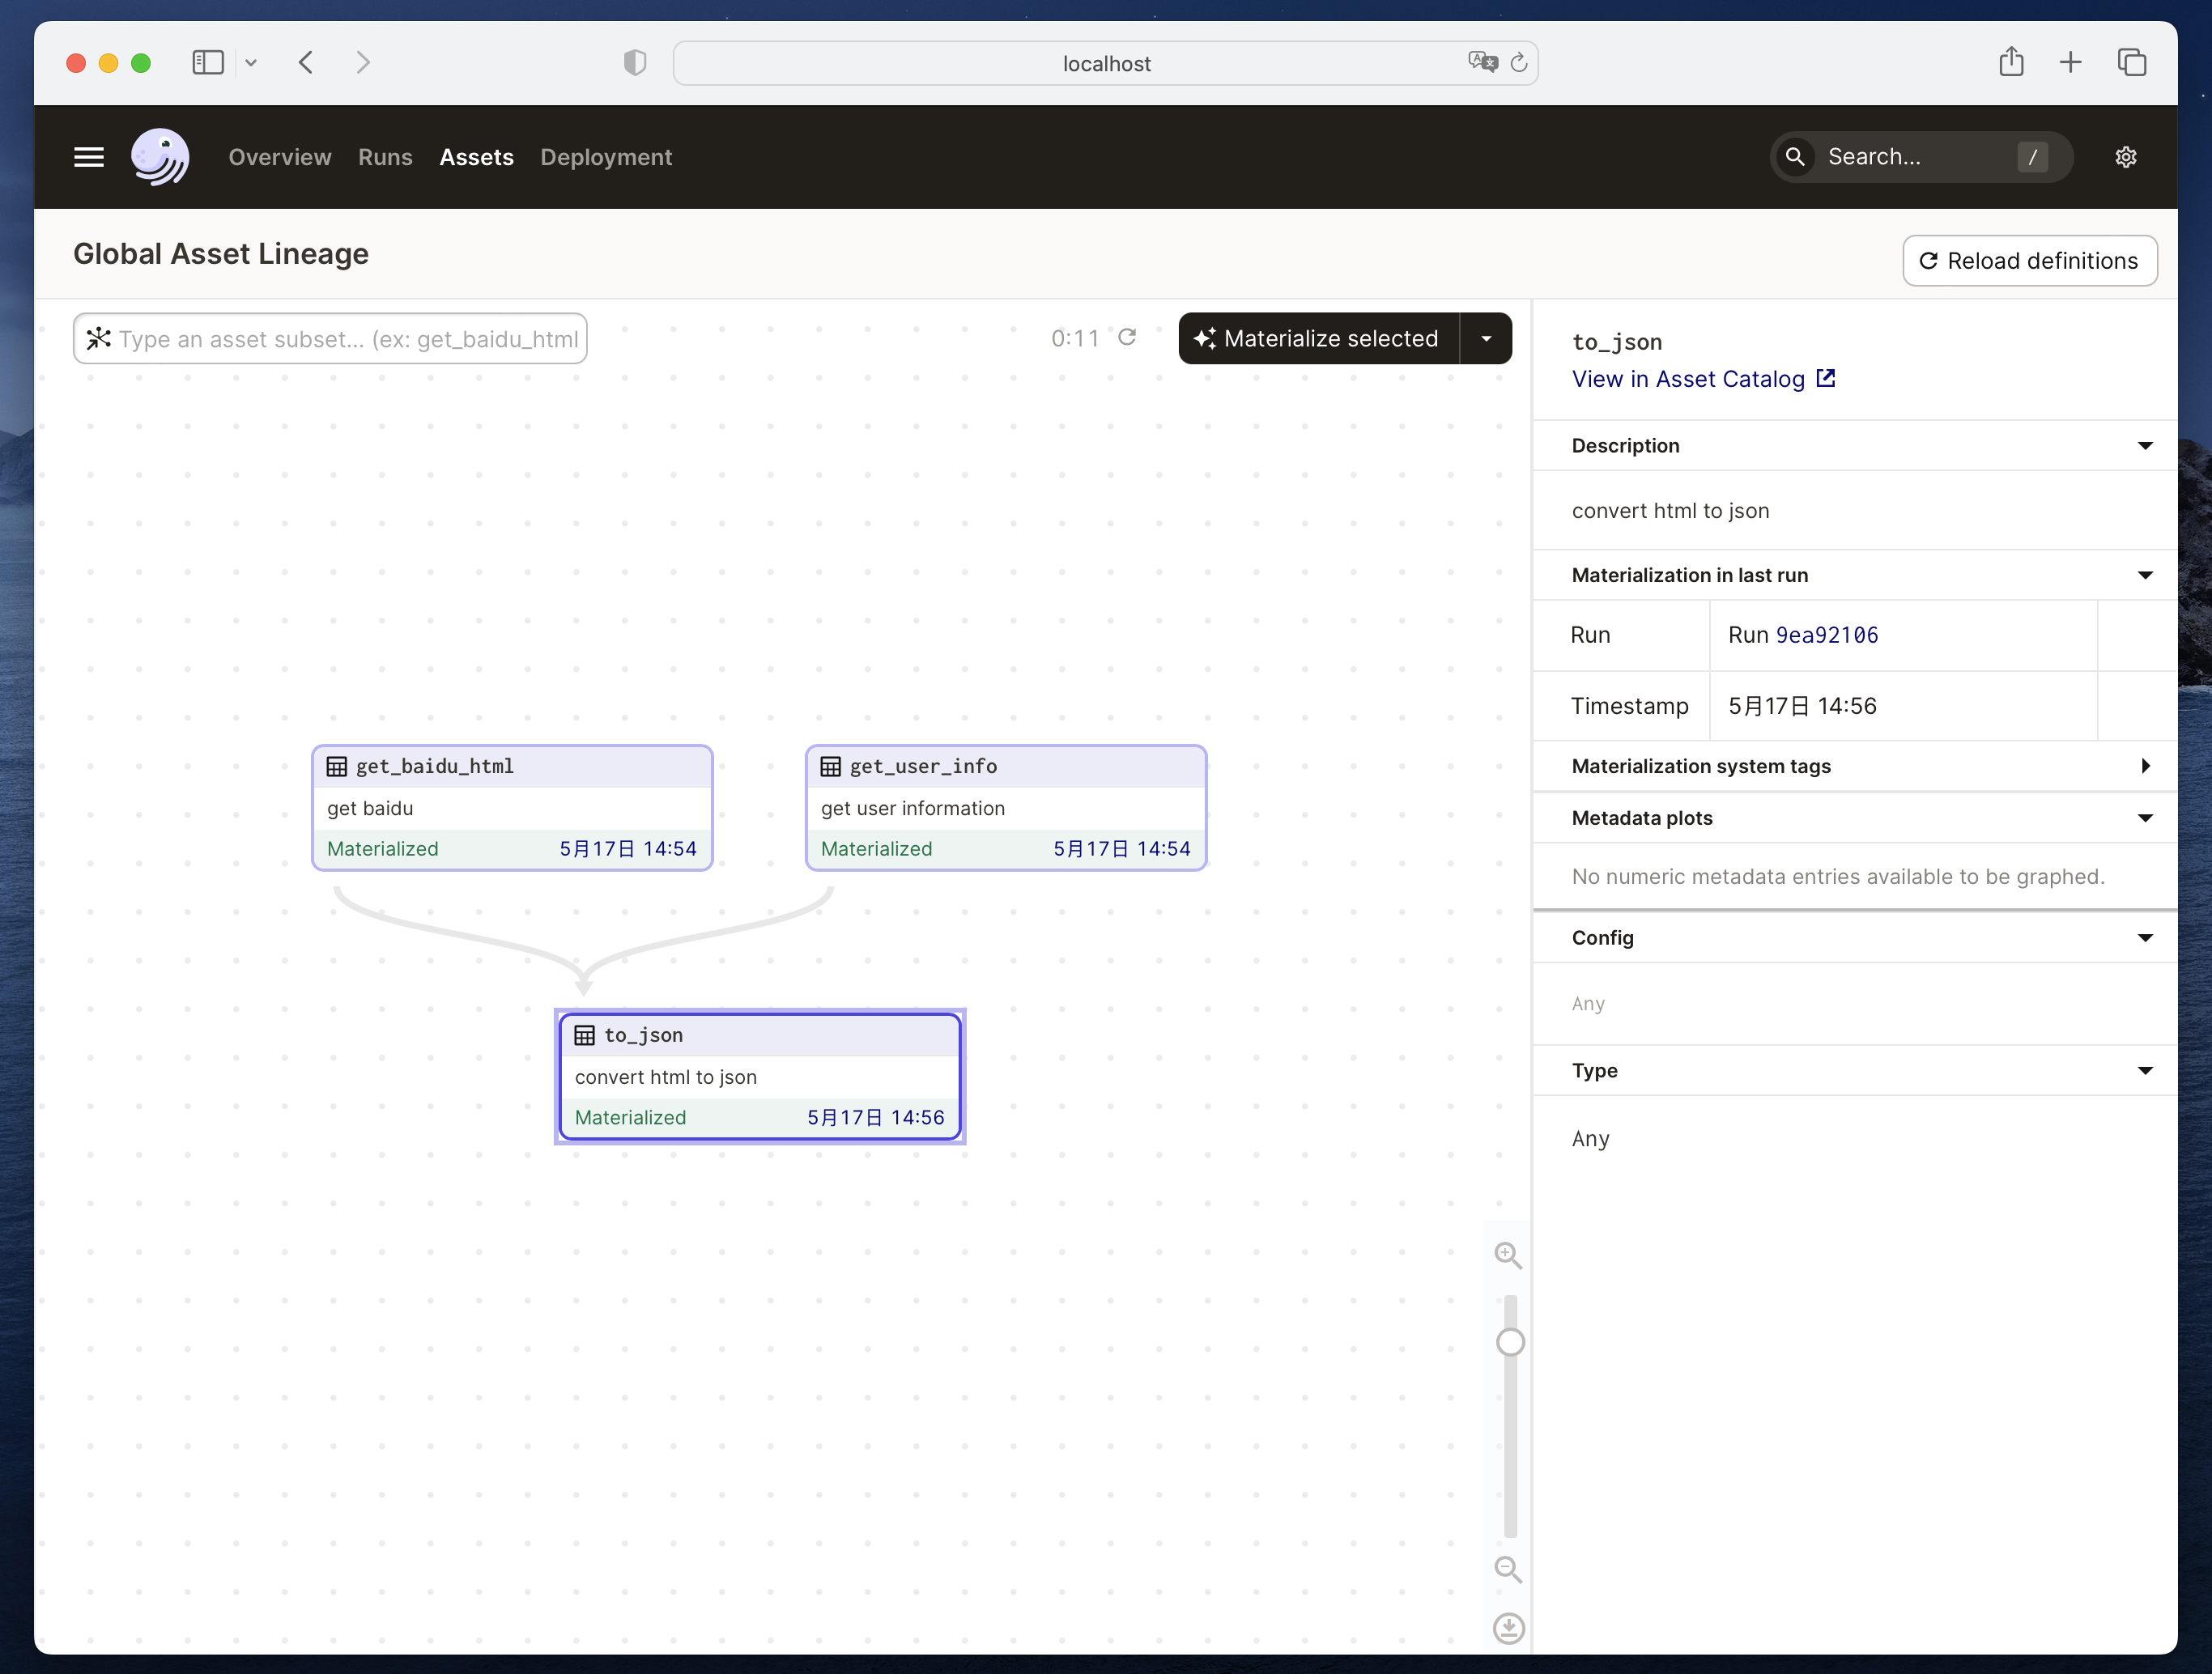Image resolution: width=2212 pixels, height=1674 pixels.
Task: Refresh the asset graph countdown icon
Action: click(1127, 338)
